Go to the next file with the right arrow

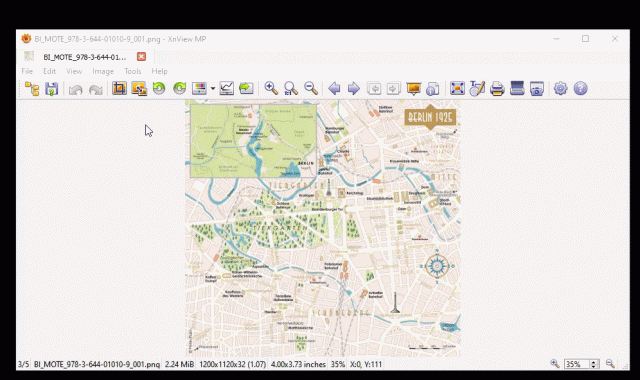coord(353,89)
